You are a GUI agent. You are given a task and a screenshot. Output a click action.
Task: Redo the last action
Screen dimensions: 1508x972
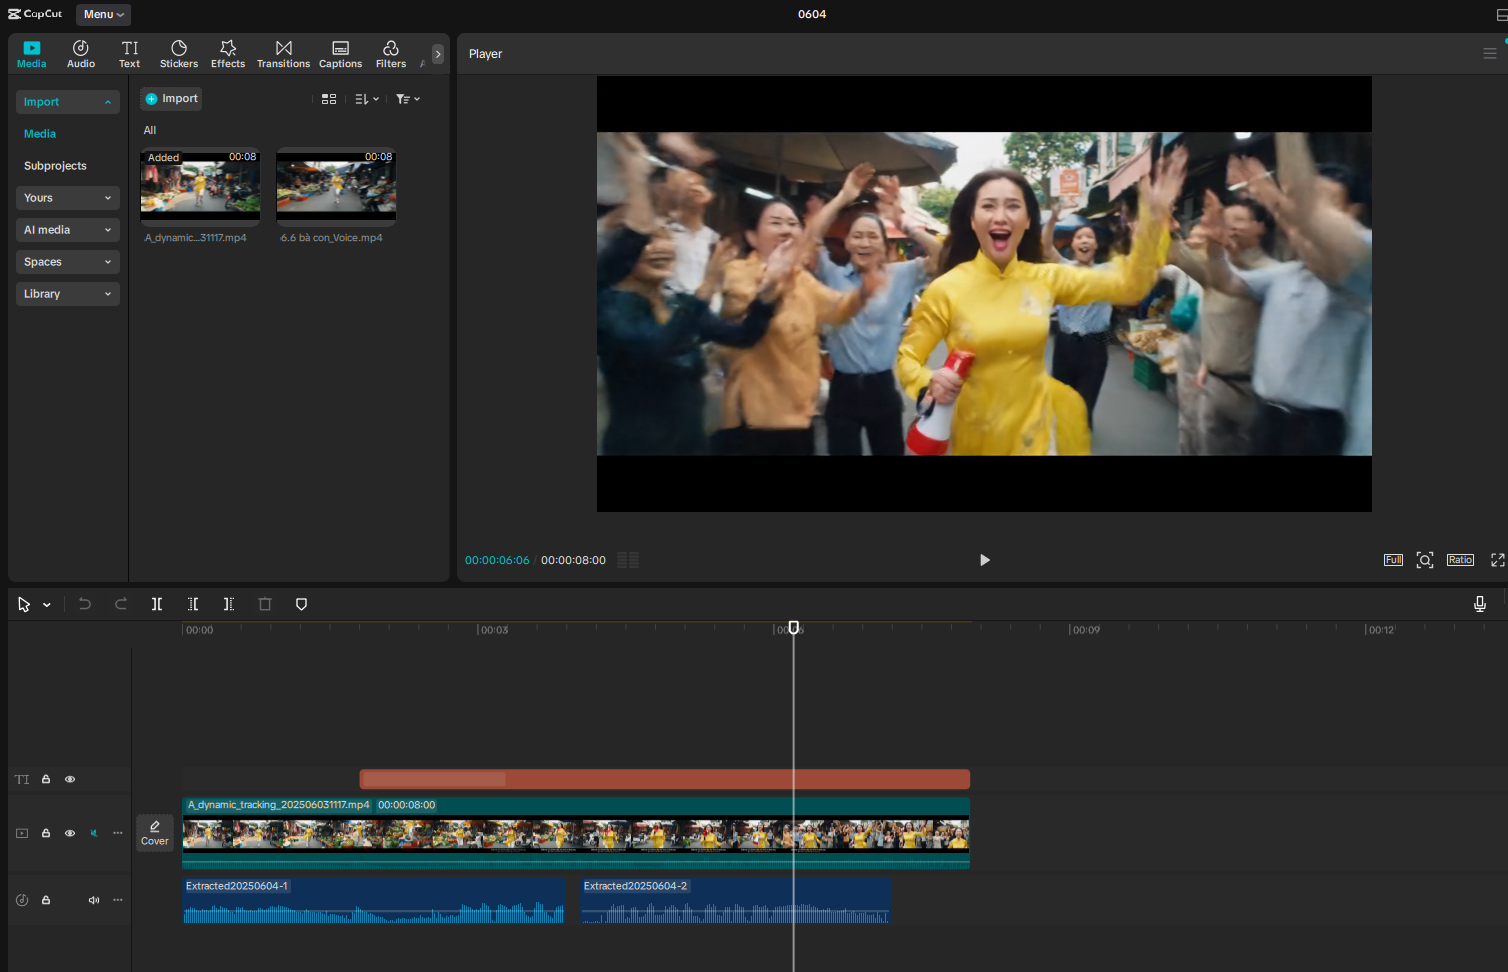coord(121,604)
